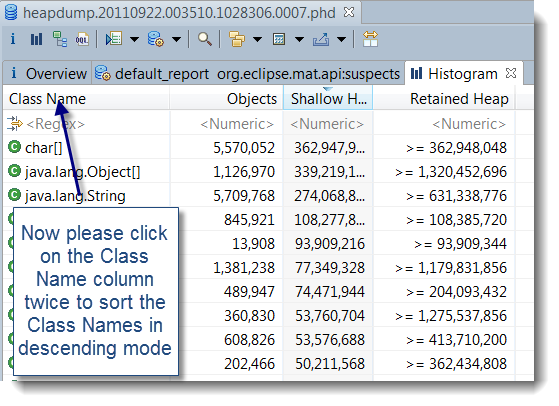Click Retained Heap value >= 1,179,831,856
This screenshot has height=406, width=559.
click(451, 268)
